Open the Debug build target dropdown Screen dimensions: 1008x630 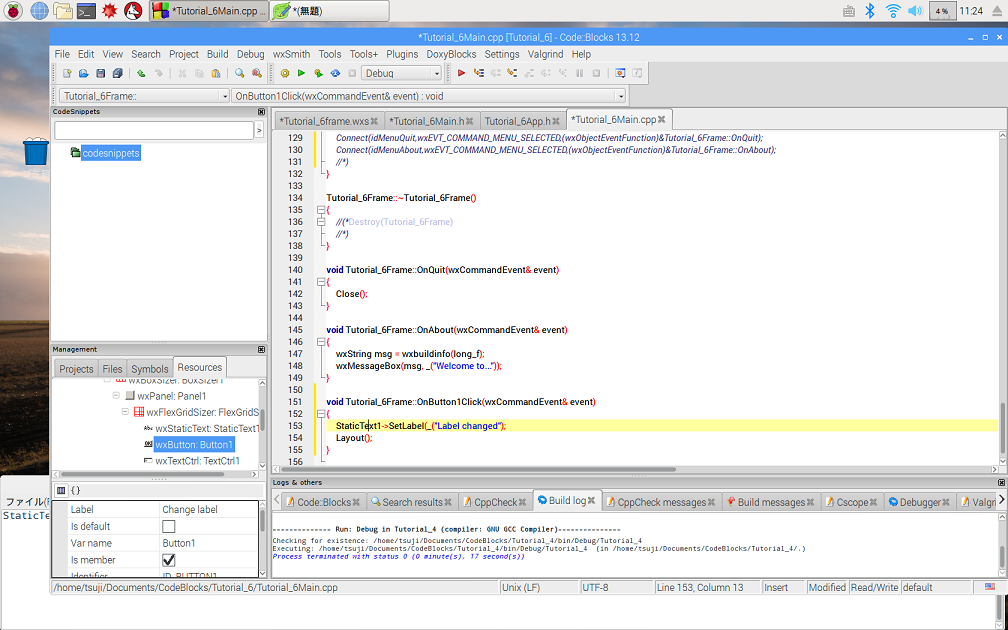pyautogui.click(x=402, y=73)
